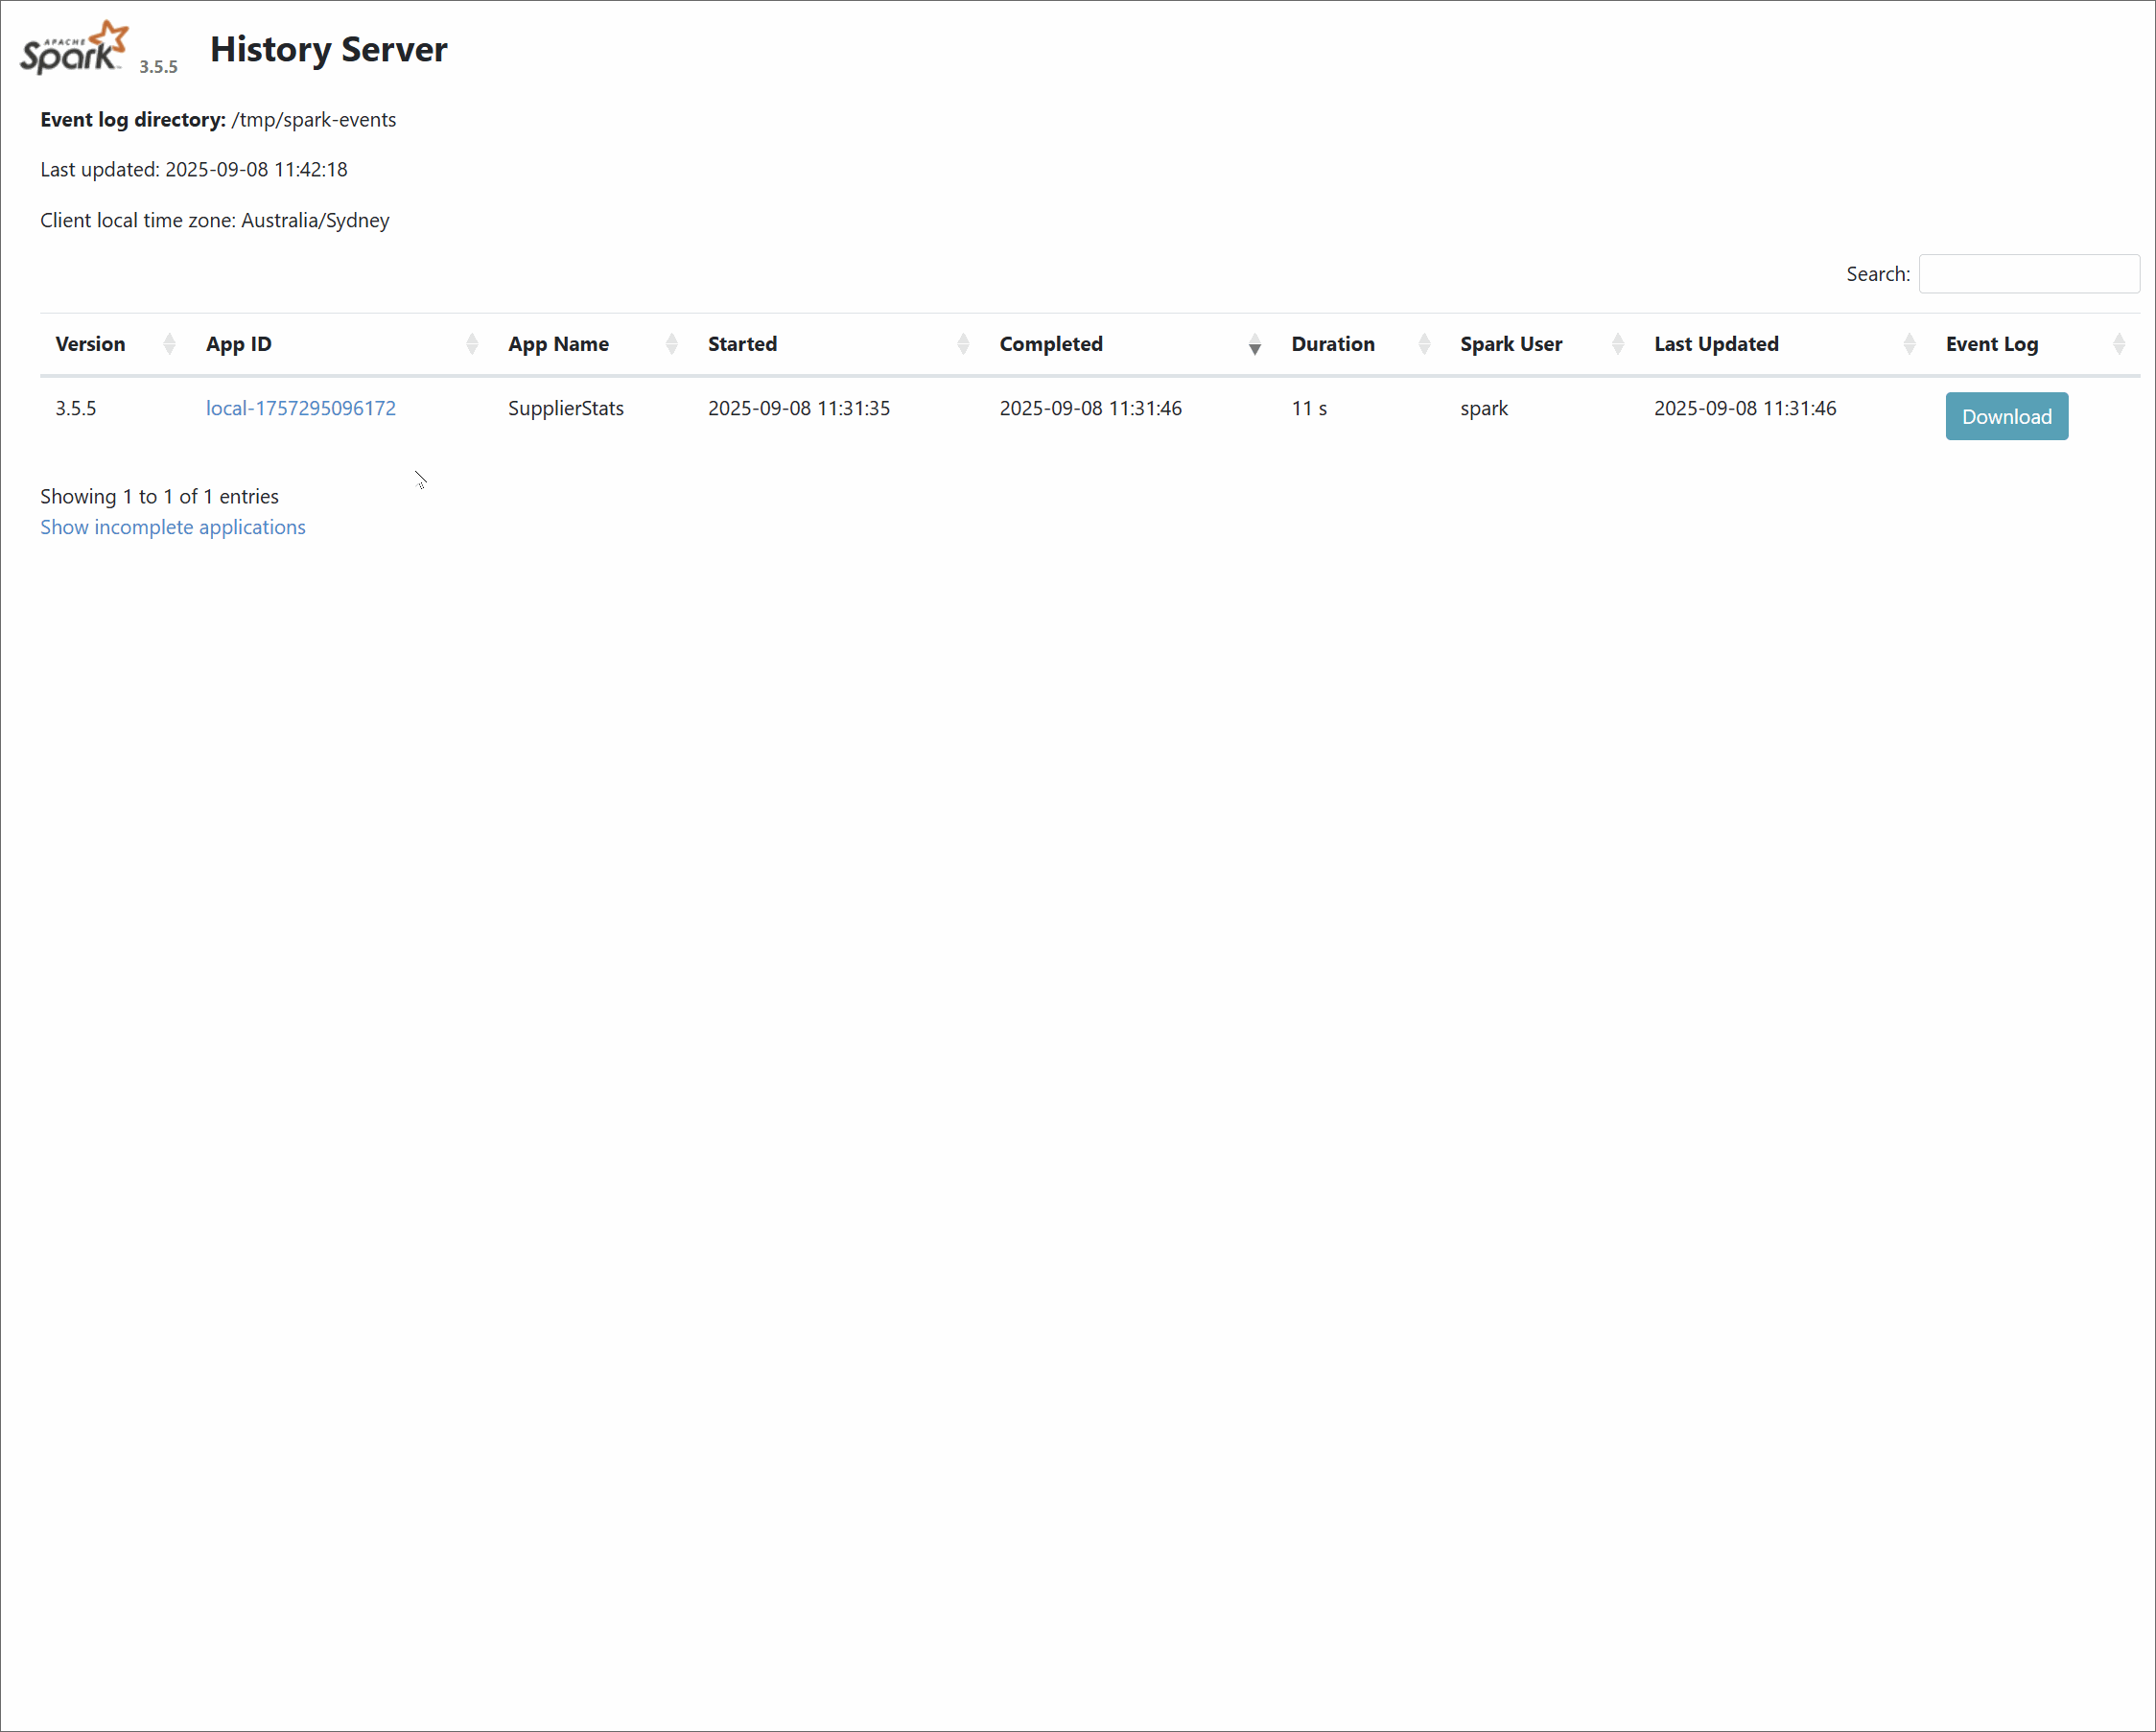The image size is (2156, 1732).
Task: Click the App Name column header
Action: click(558, 344)
